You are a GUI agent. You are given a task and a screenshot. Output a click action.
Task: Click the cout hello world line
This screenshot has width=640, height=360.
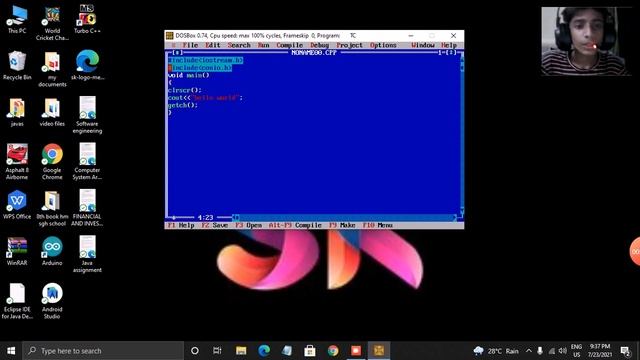pyautogui.click(x=205, y=98)
